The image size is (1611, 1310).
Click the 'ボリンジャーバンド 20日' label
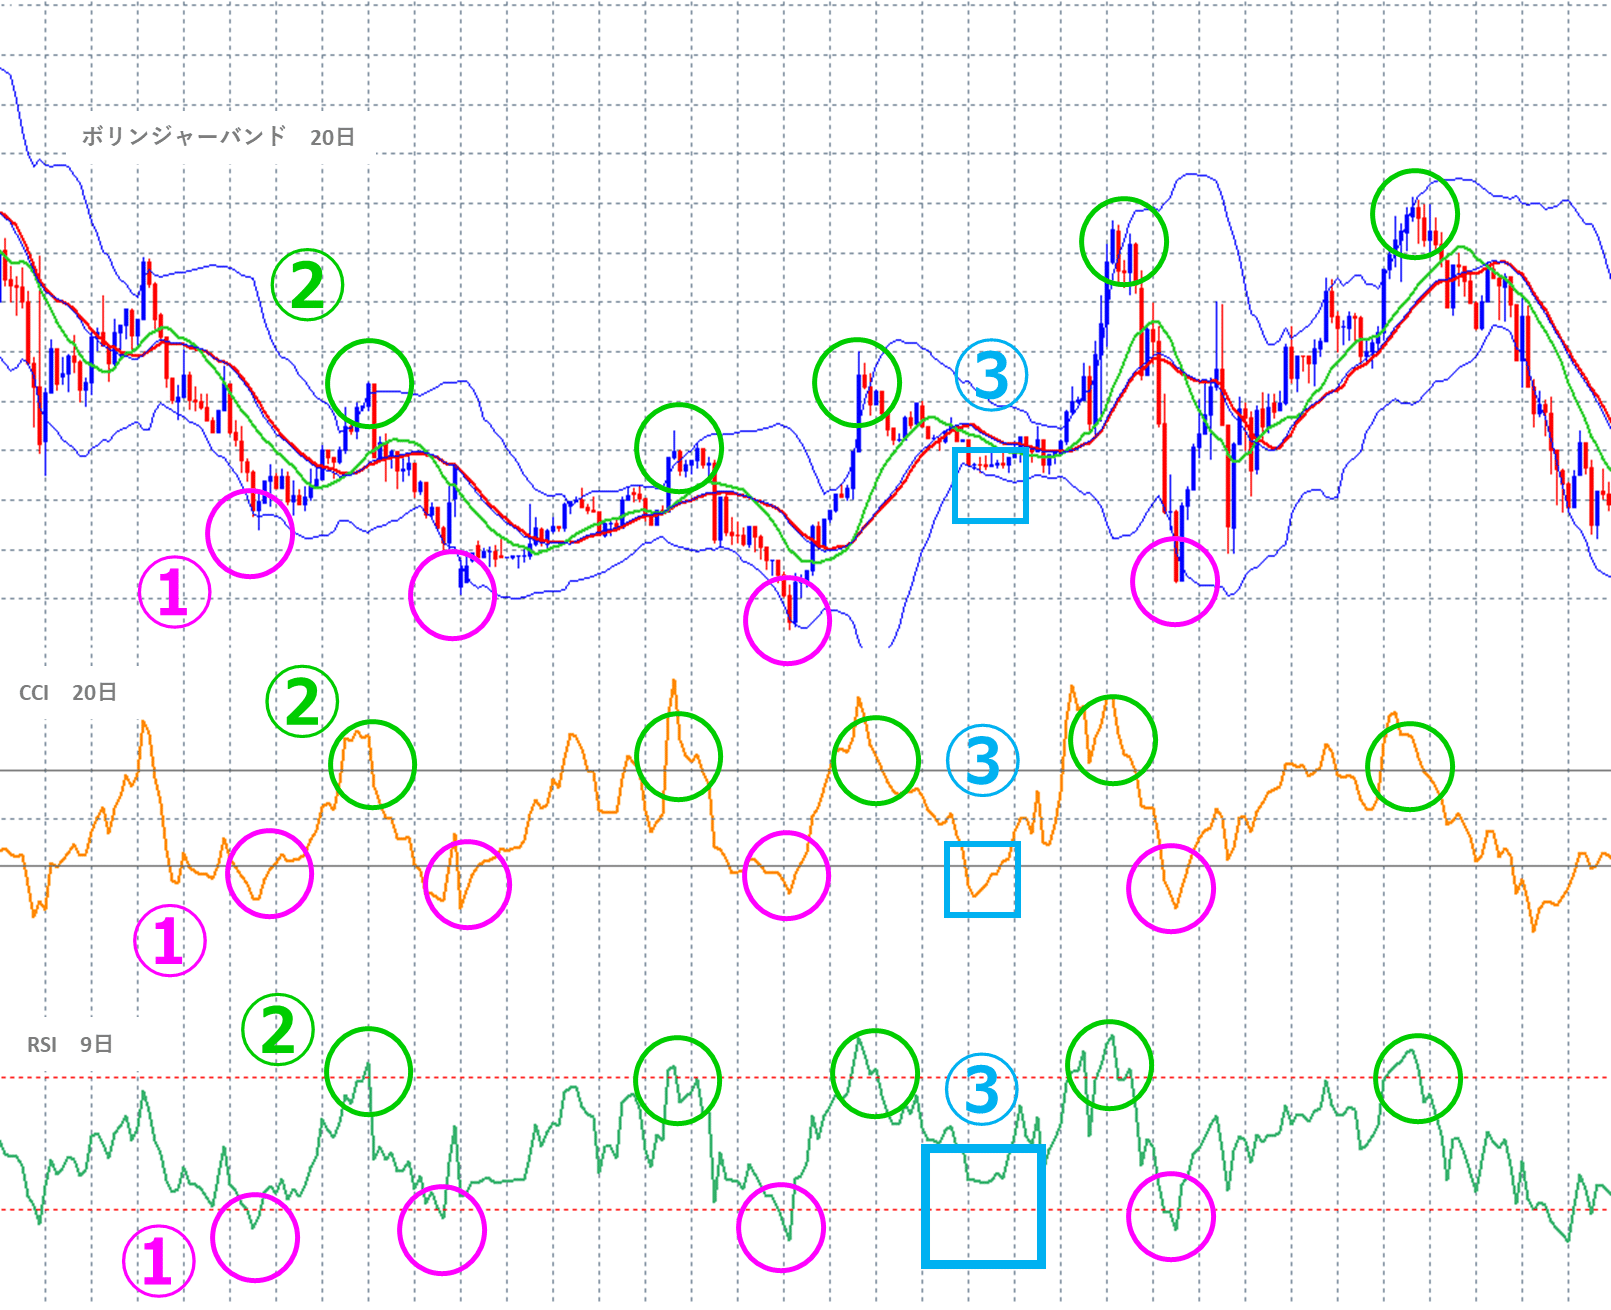(218, 137)
